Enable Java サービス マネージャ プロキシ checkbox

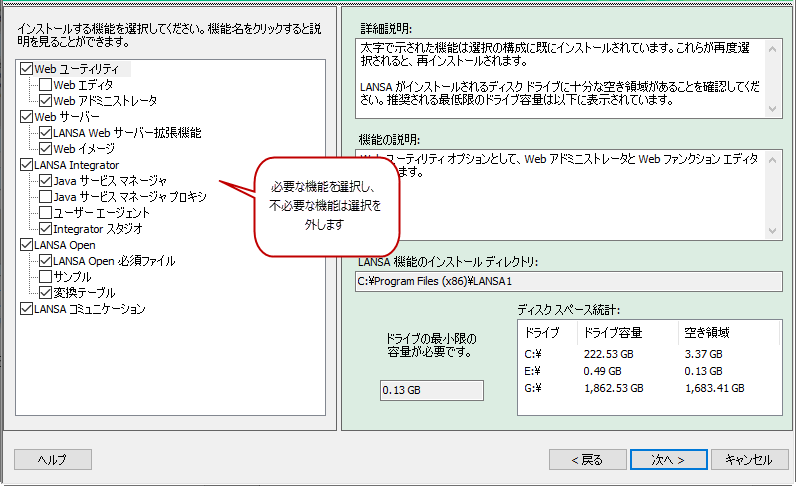coord(45,197)
